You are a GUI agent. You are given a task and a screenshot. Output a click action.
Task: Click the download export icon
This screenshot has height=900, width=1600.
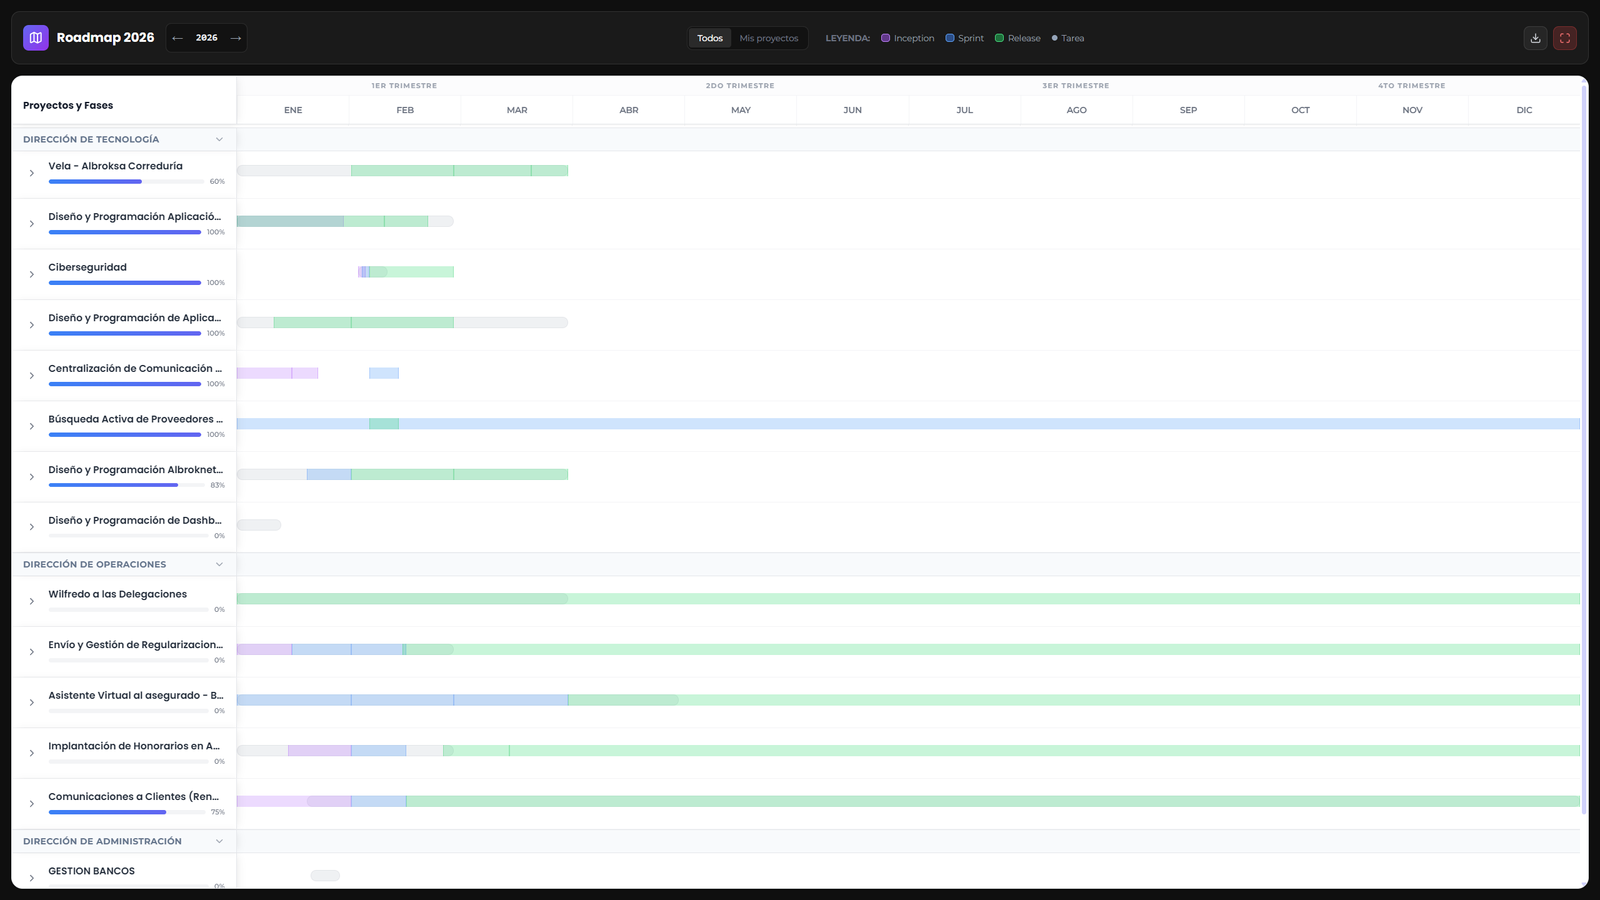click(1535, 38)
